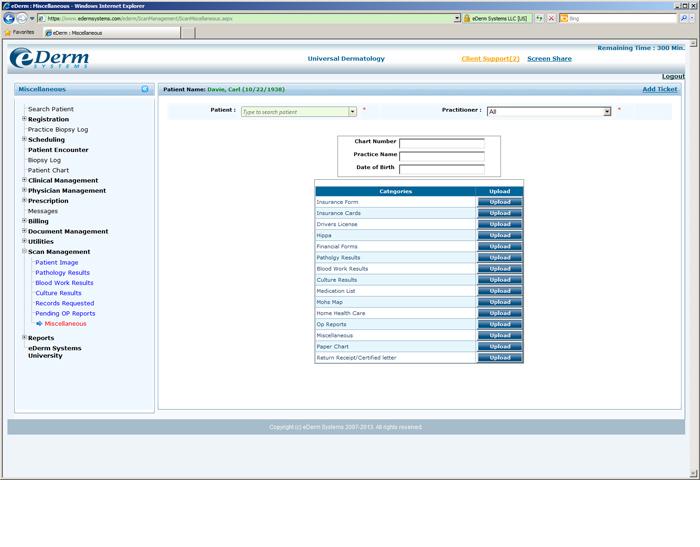The image size is (700, 547).
Task: Click the browser Back button
Action: tap(8, 18)
